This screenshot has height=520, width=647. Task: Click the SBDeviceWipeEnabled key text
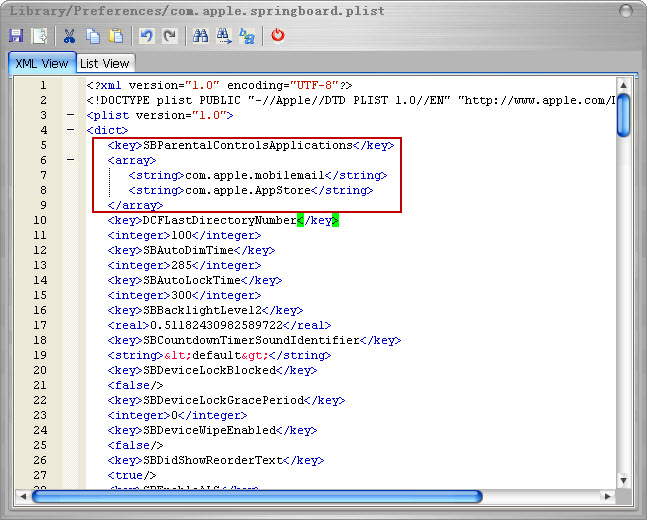(209, 430)
